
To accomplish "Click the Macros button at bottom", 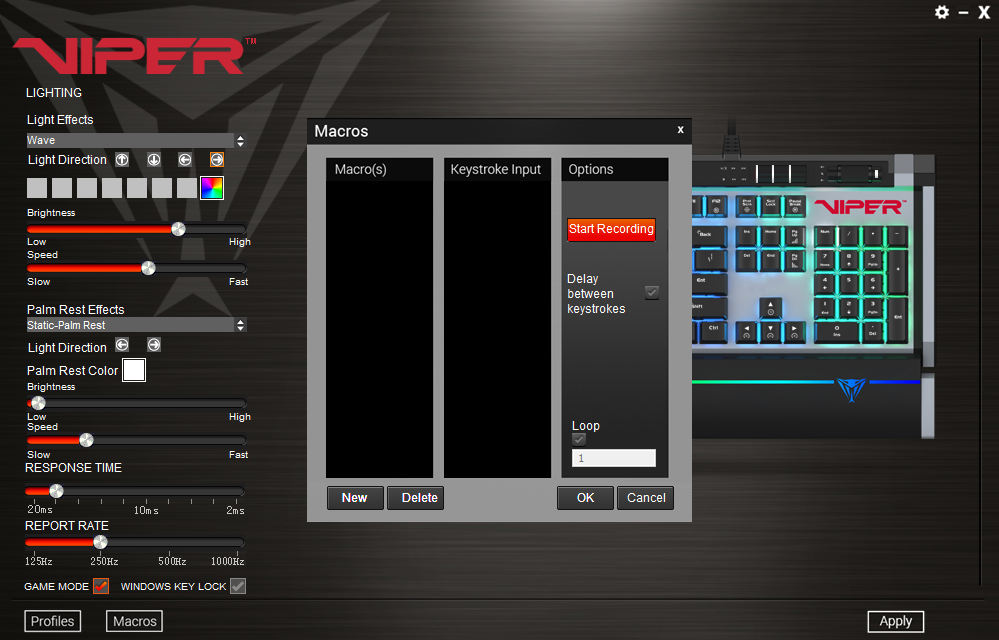I will pos(134,621).
